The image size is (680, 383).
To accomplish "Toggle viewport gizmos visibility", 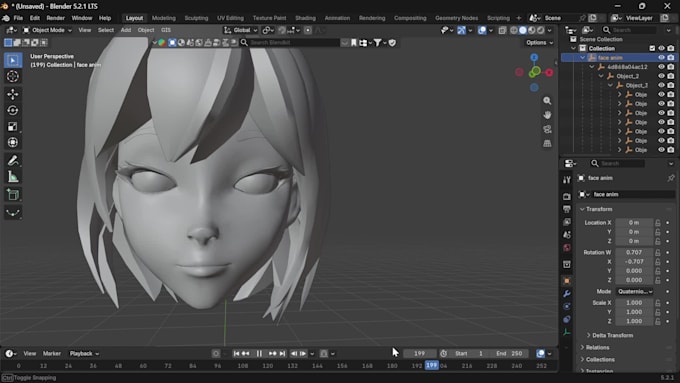I will click(461, 30).
